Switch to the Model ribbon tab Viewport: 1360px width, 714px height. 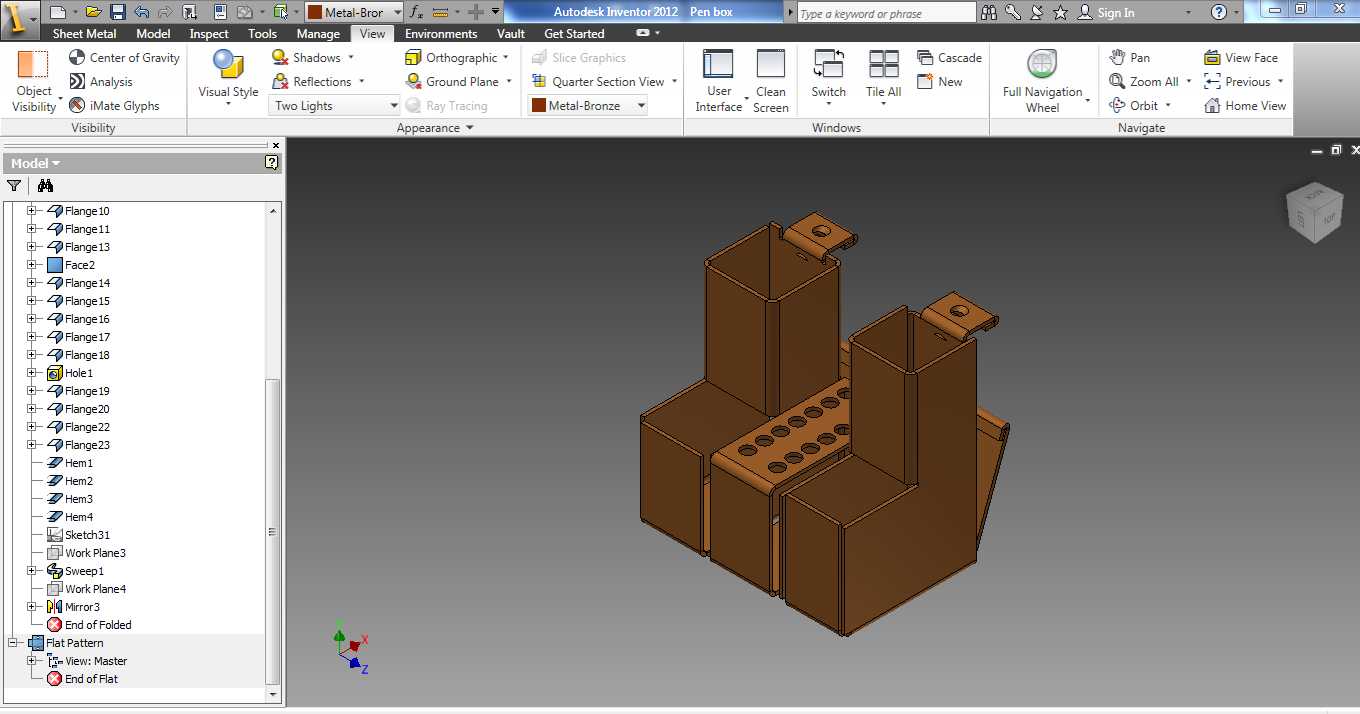click(153, 33)
